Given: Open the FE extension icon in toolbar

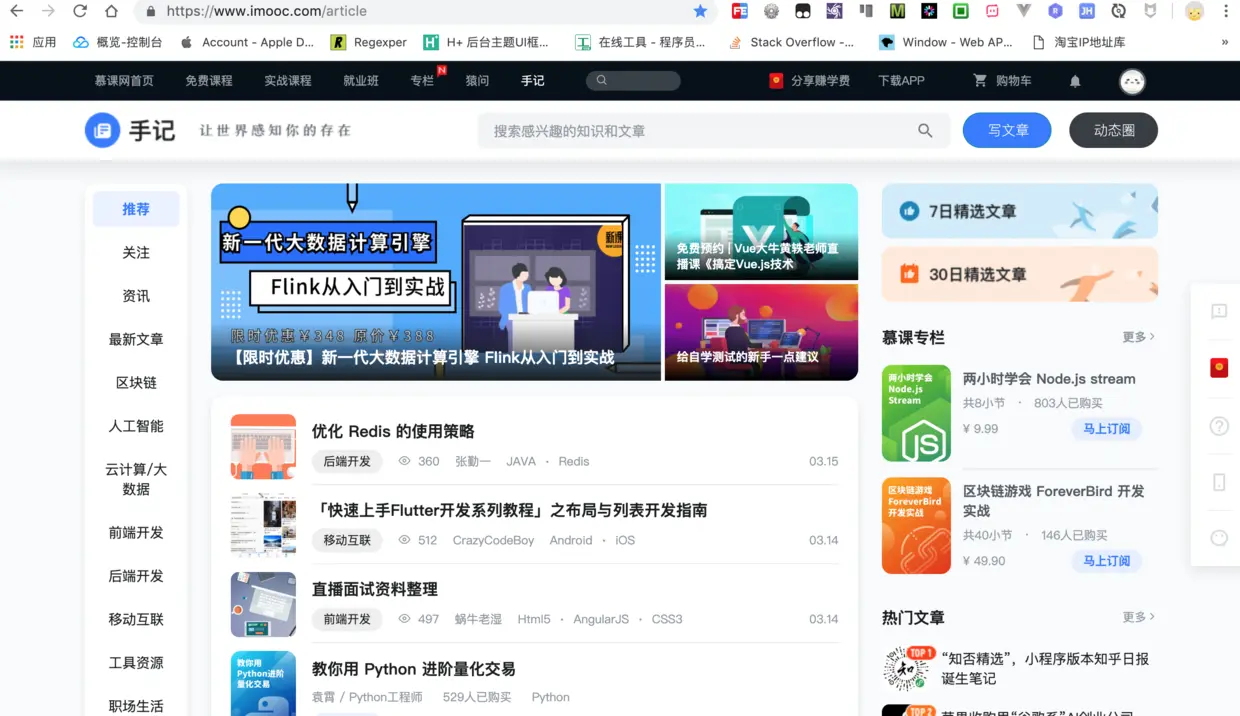Looking at the screenshot, I should point(739,11).
